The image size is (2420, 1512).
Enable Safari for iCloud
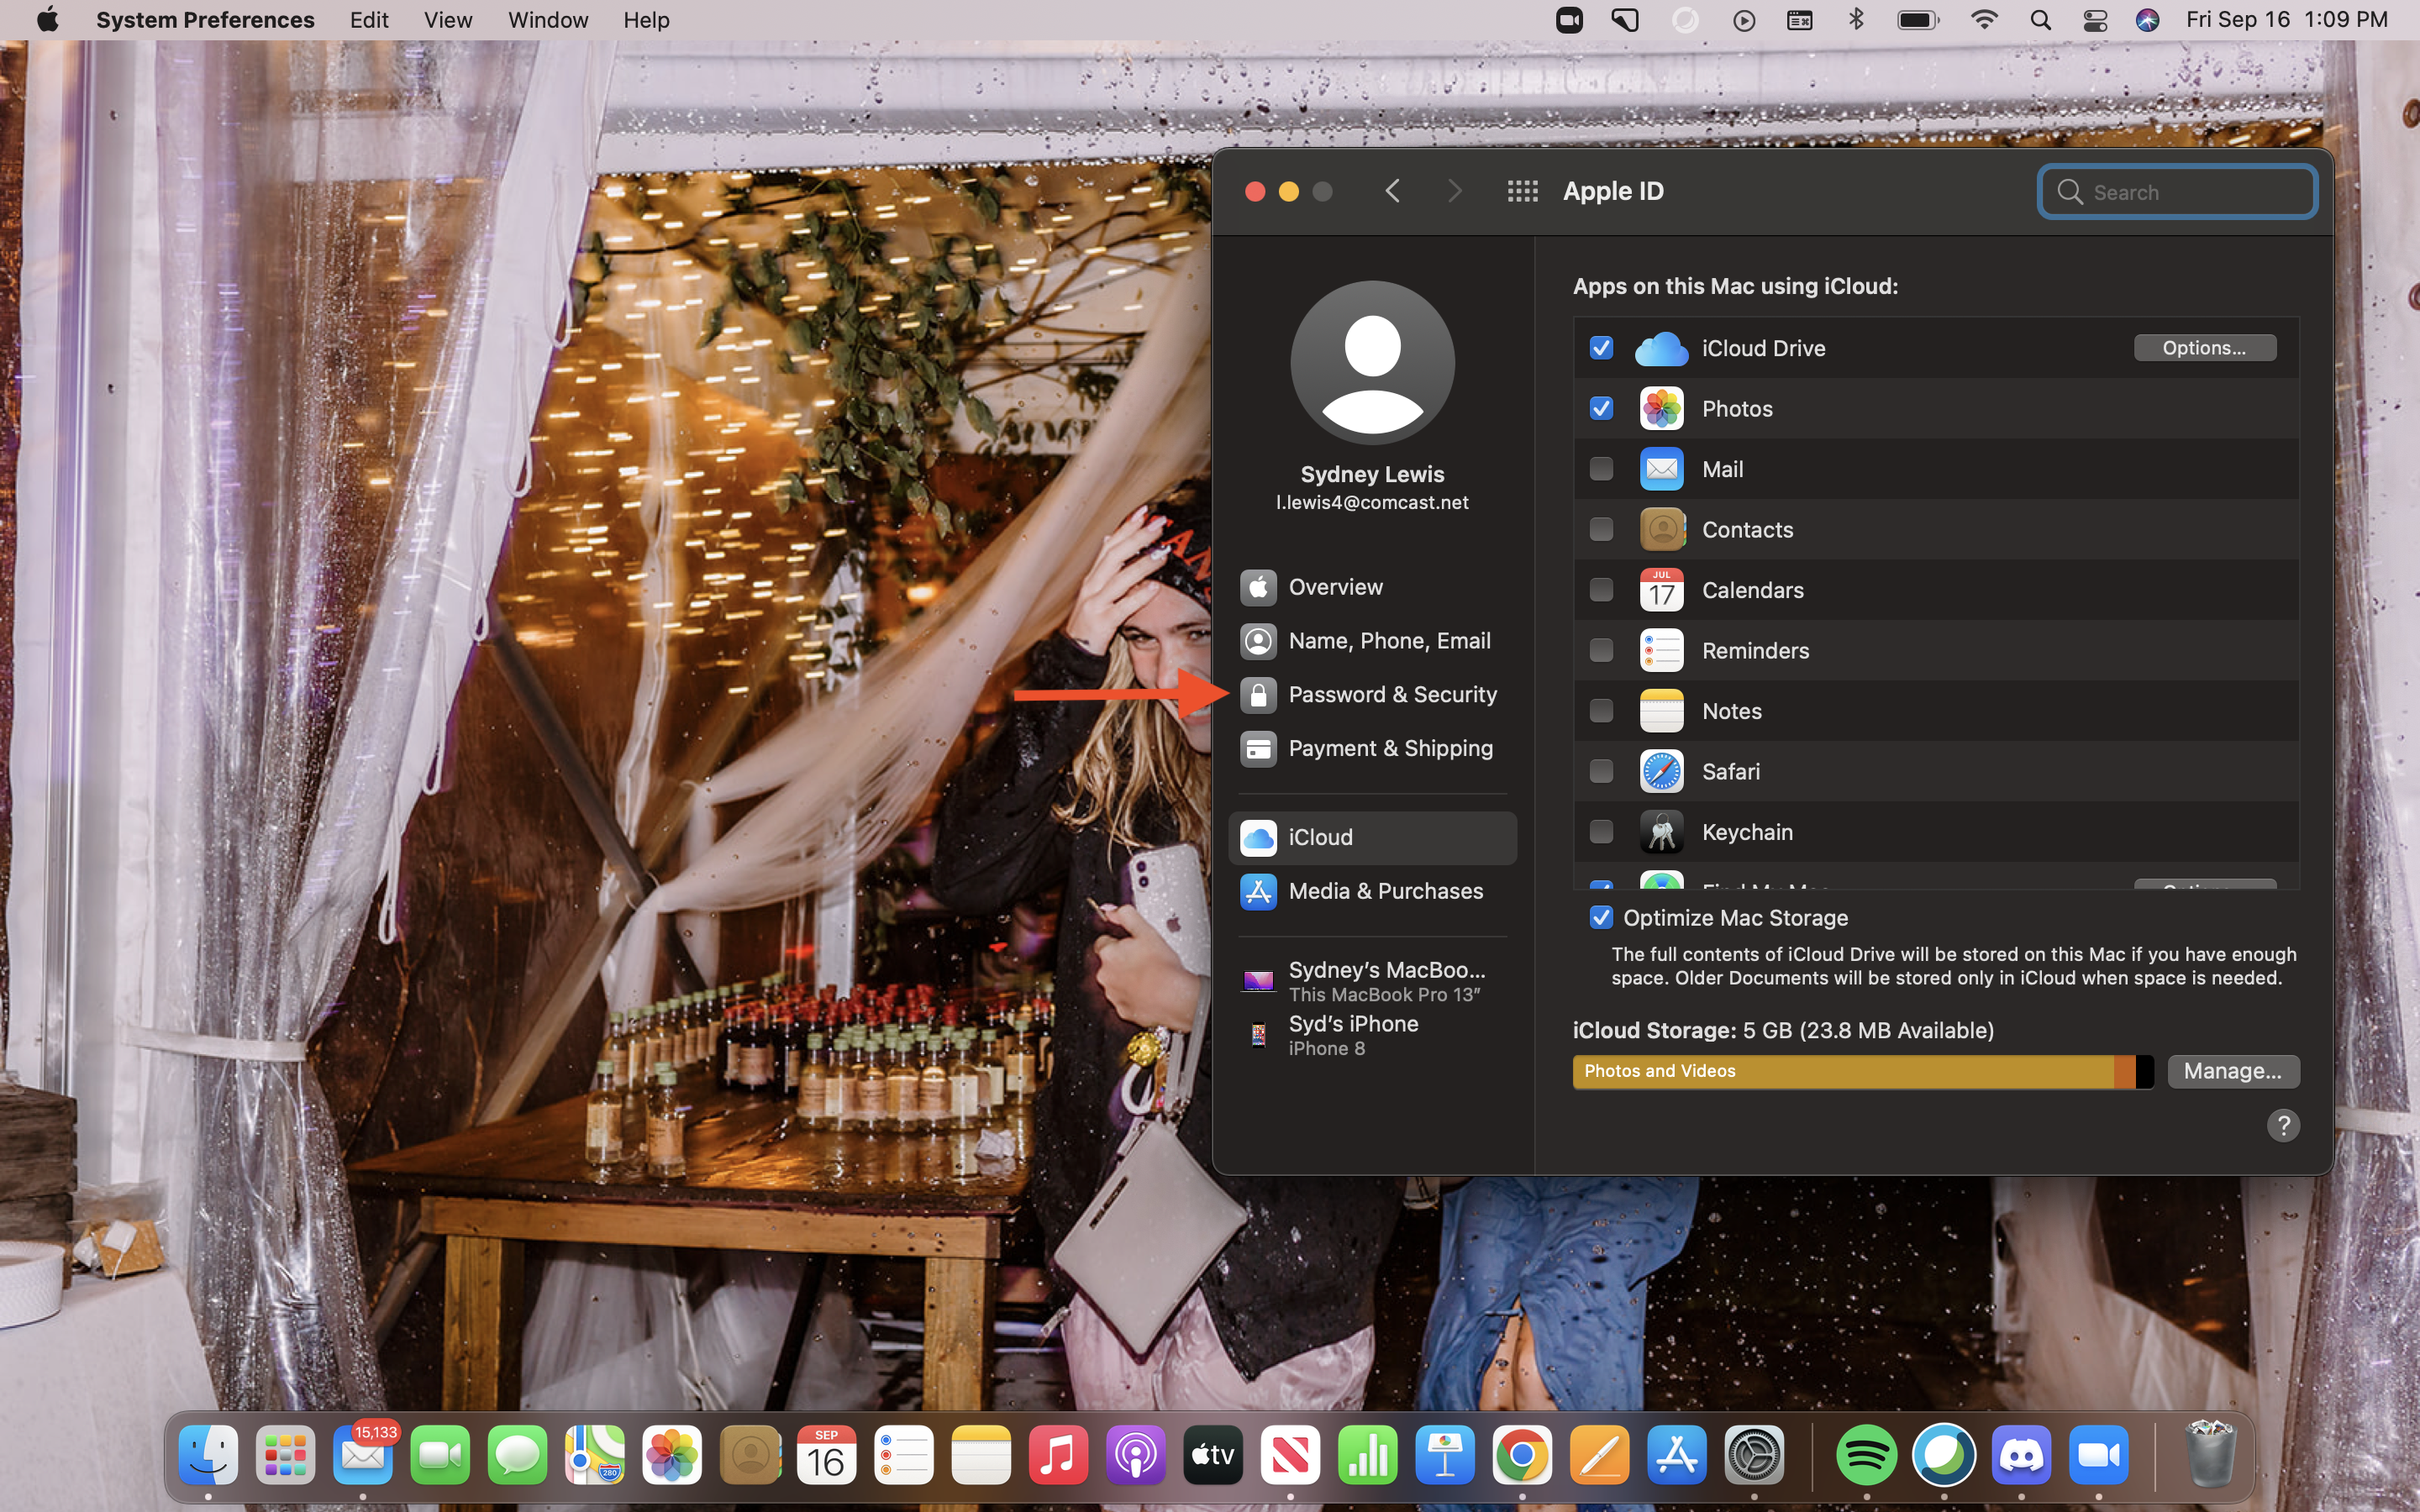point(1601,771)
